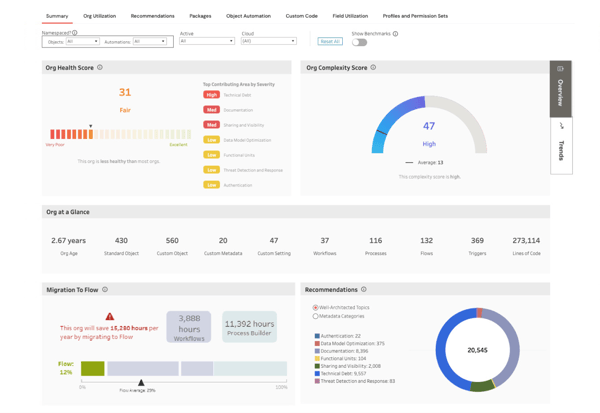Expand the Active filter dropdown
Viewport: 600px width, 413px height.
206,42
